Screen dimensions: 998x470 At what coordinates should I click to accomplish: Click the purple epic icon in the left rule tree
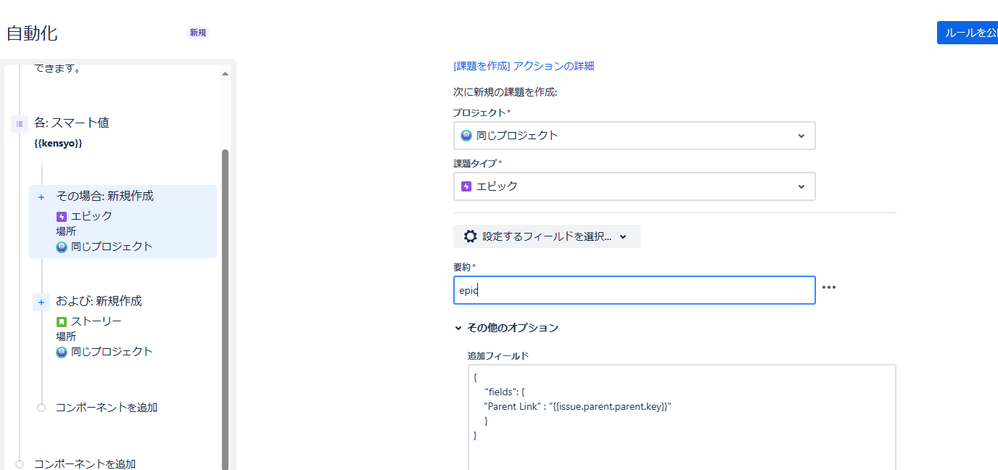coord(62,217)
